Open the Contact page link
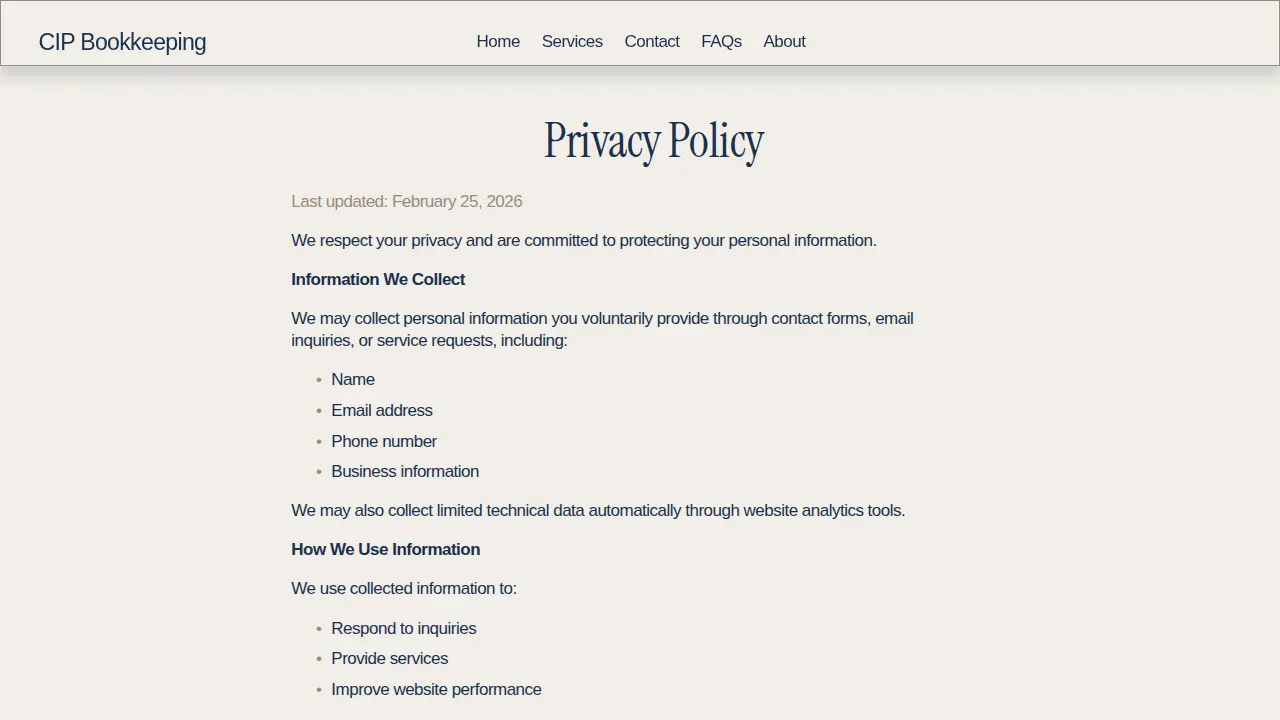Screen dimensions: 1280x720 point(652,41)
